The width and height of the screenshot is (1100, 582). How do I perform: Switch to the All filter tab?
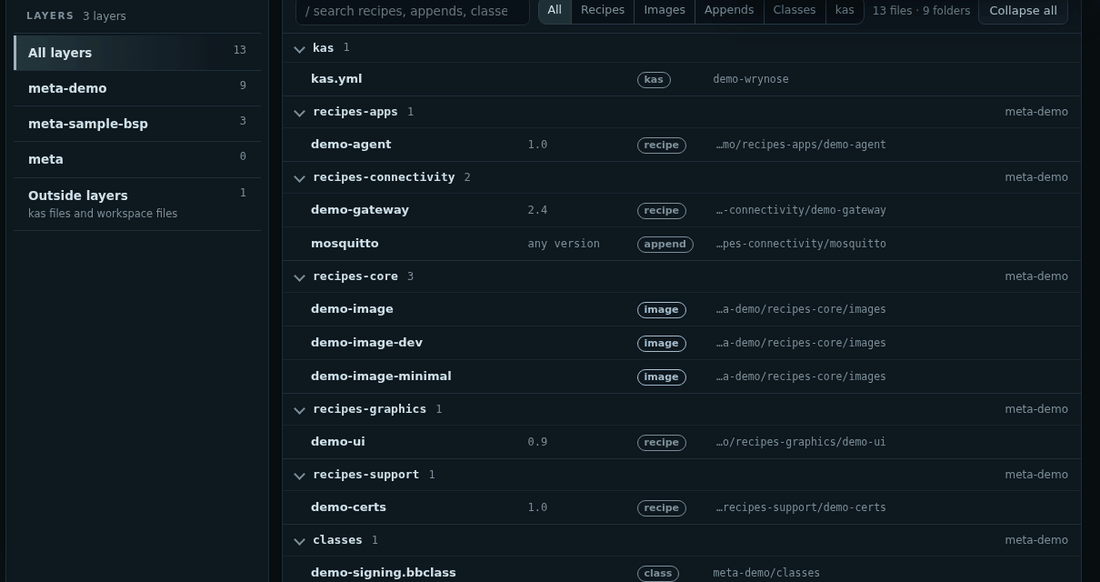pos(554,11)
